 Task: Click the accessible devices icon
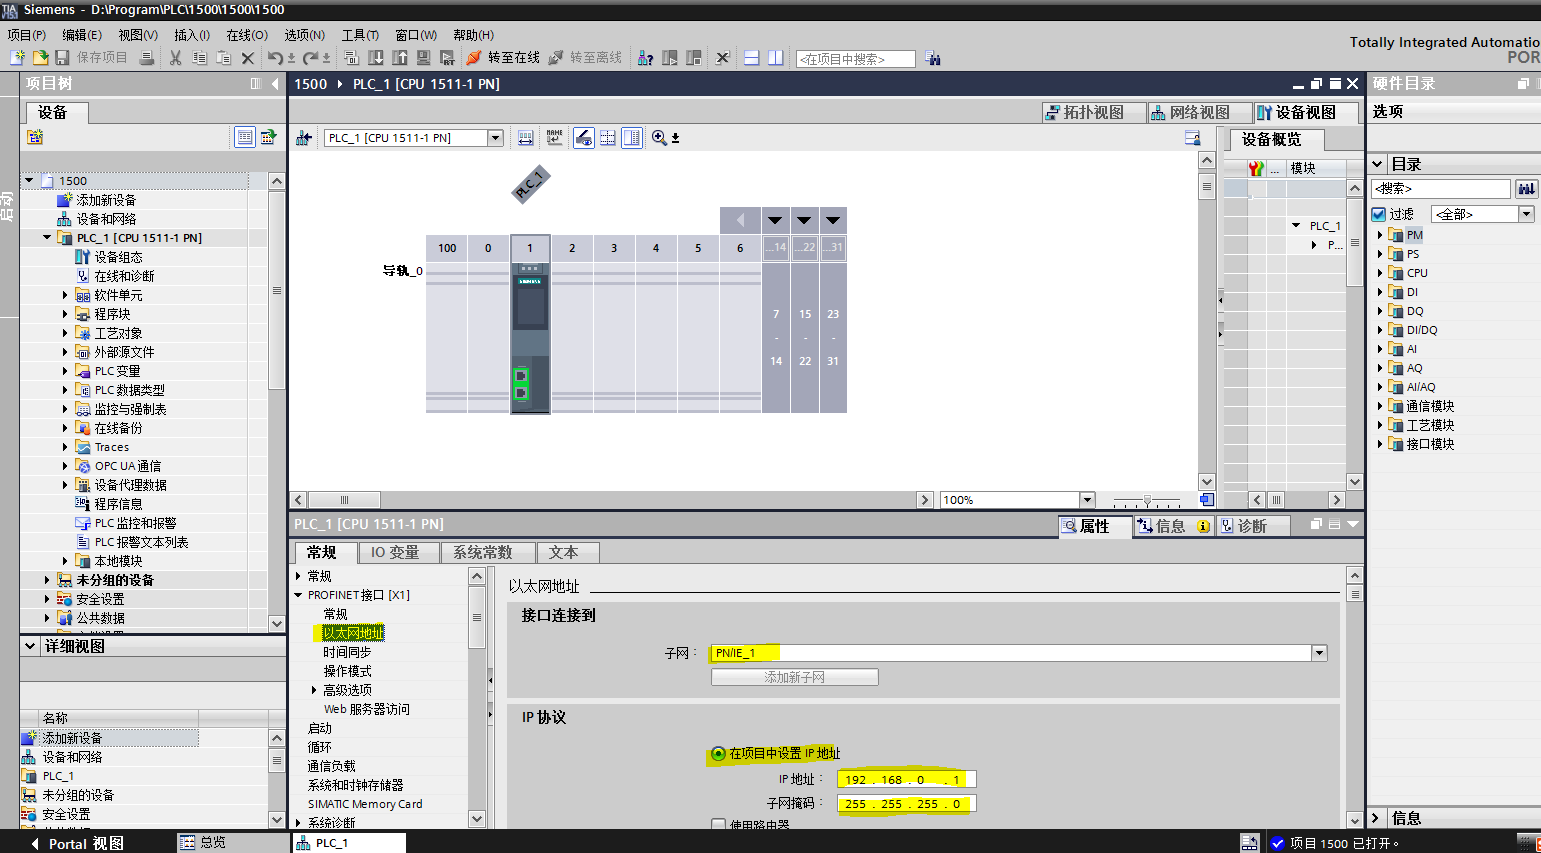pyautogui.click(x=645, y=58)
